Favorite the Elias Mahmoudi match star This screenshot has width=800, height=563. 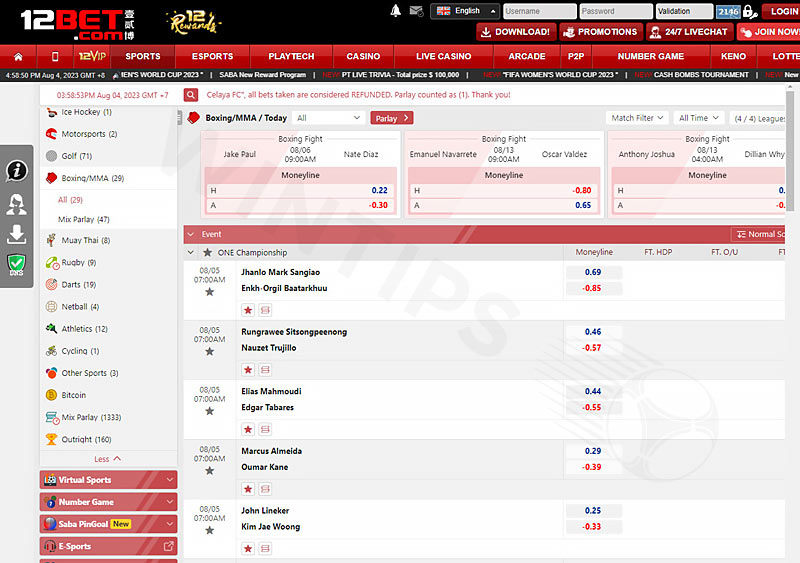point(210,411)
